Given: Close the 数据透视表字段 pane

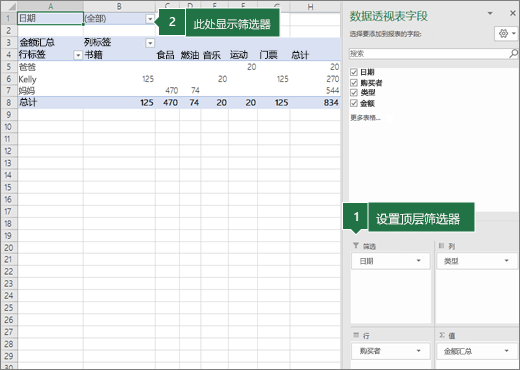Looking at the screenshot, I should [x=513, y=13].
